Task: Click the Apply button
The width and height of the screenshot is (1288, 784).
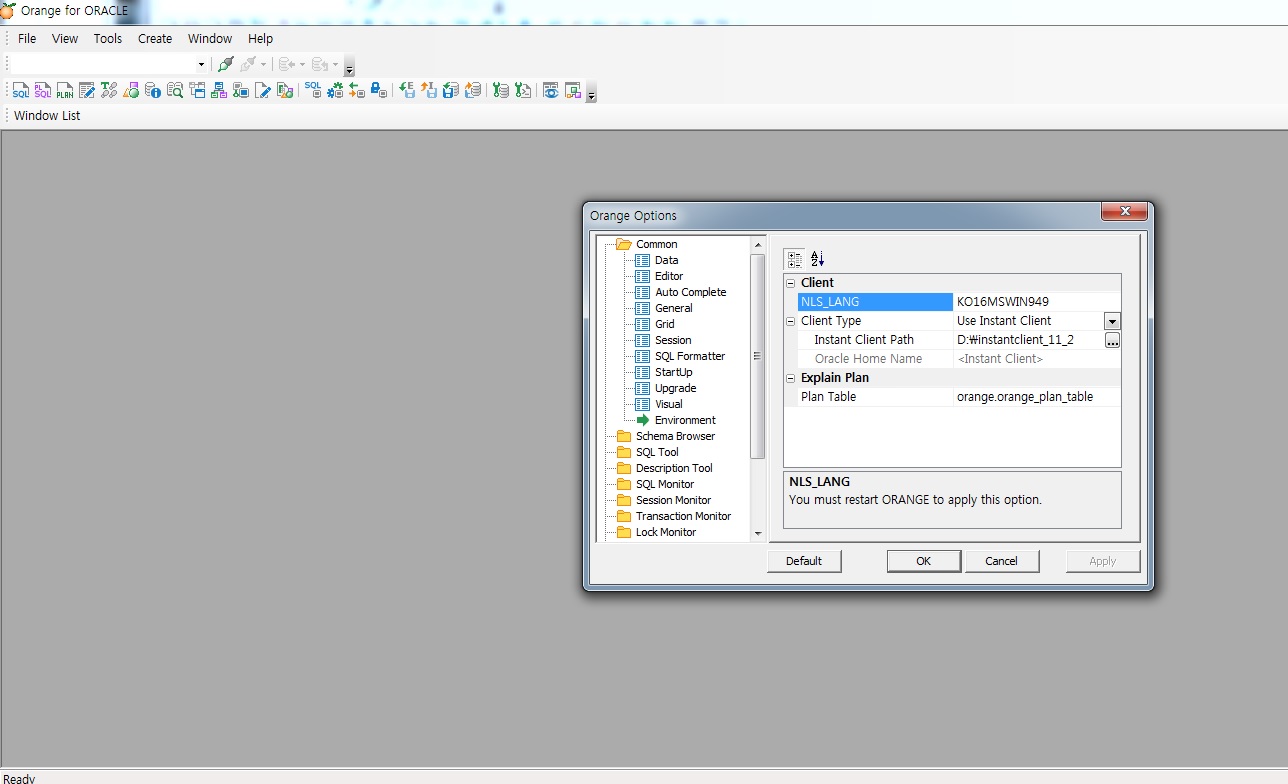Action: click(x=1103, y=561)
